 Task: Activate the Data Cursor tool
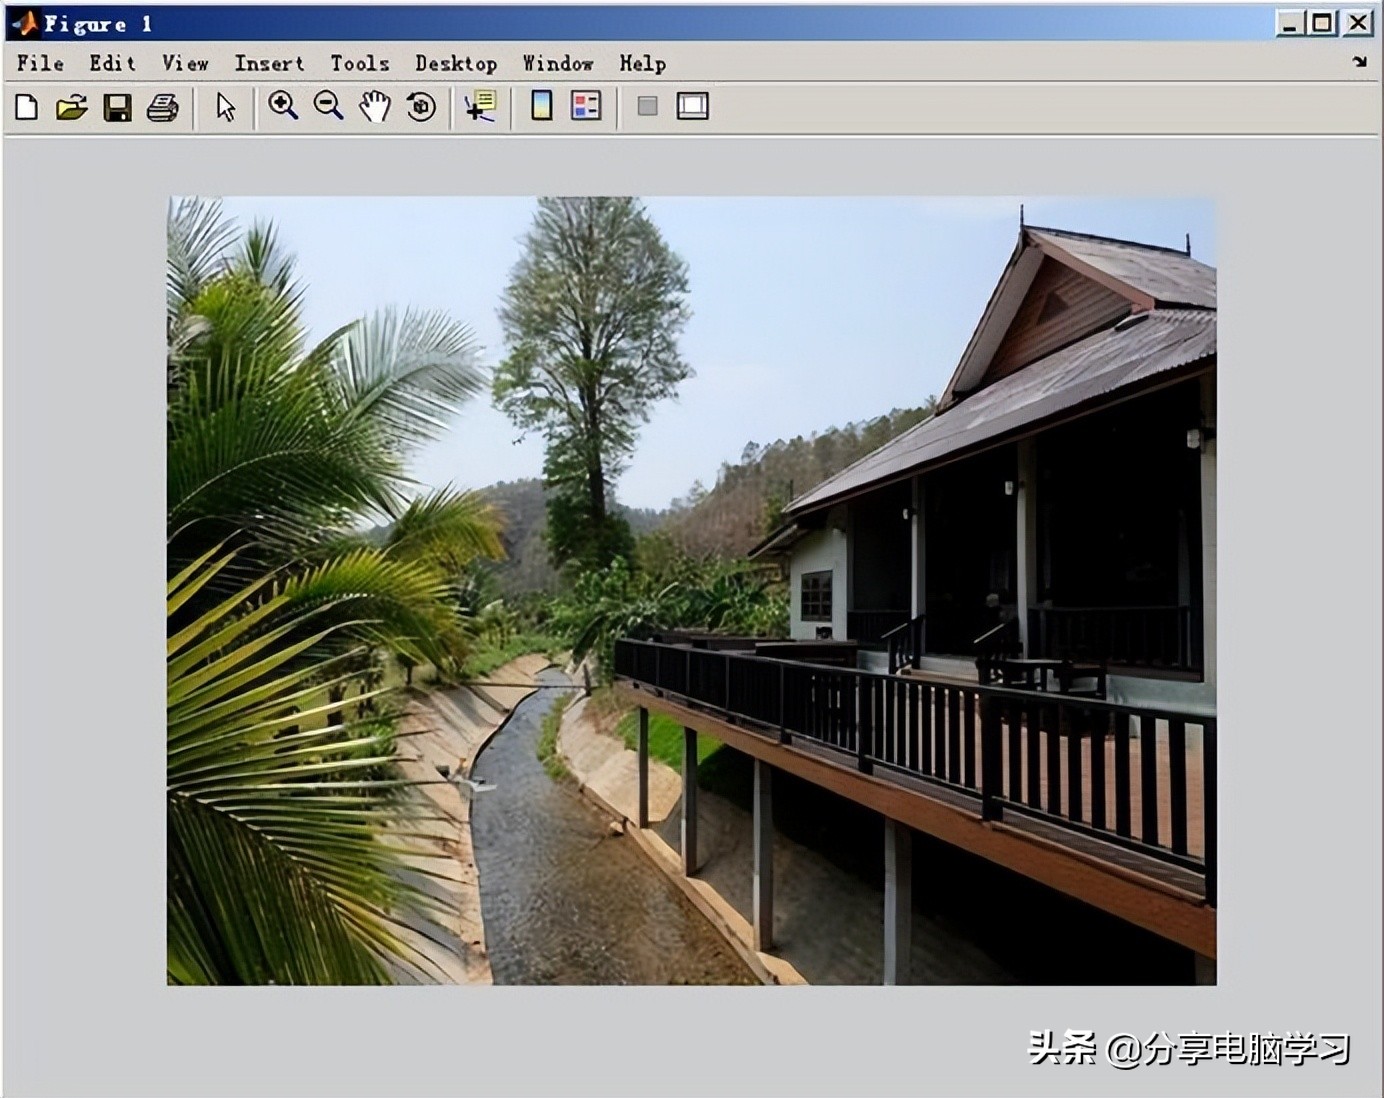480,107
